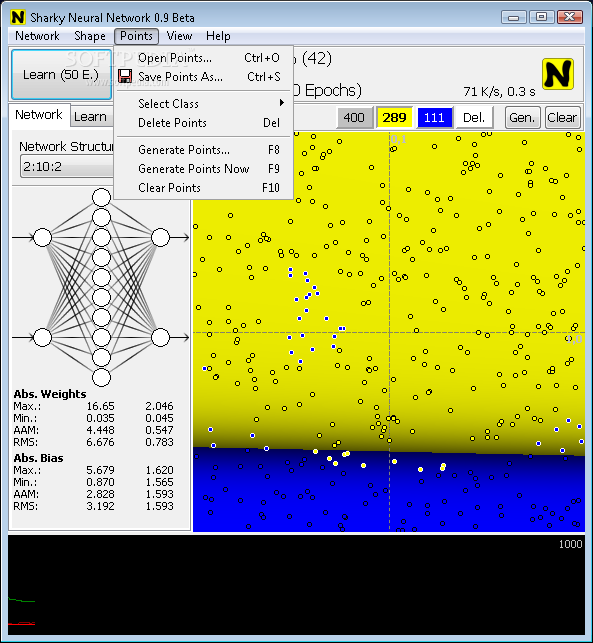This screenshot has height=643, width=593.
Task: Click the gray 400 total points button
Action: pyautogui.click(x=354, y=118)
